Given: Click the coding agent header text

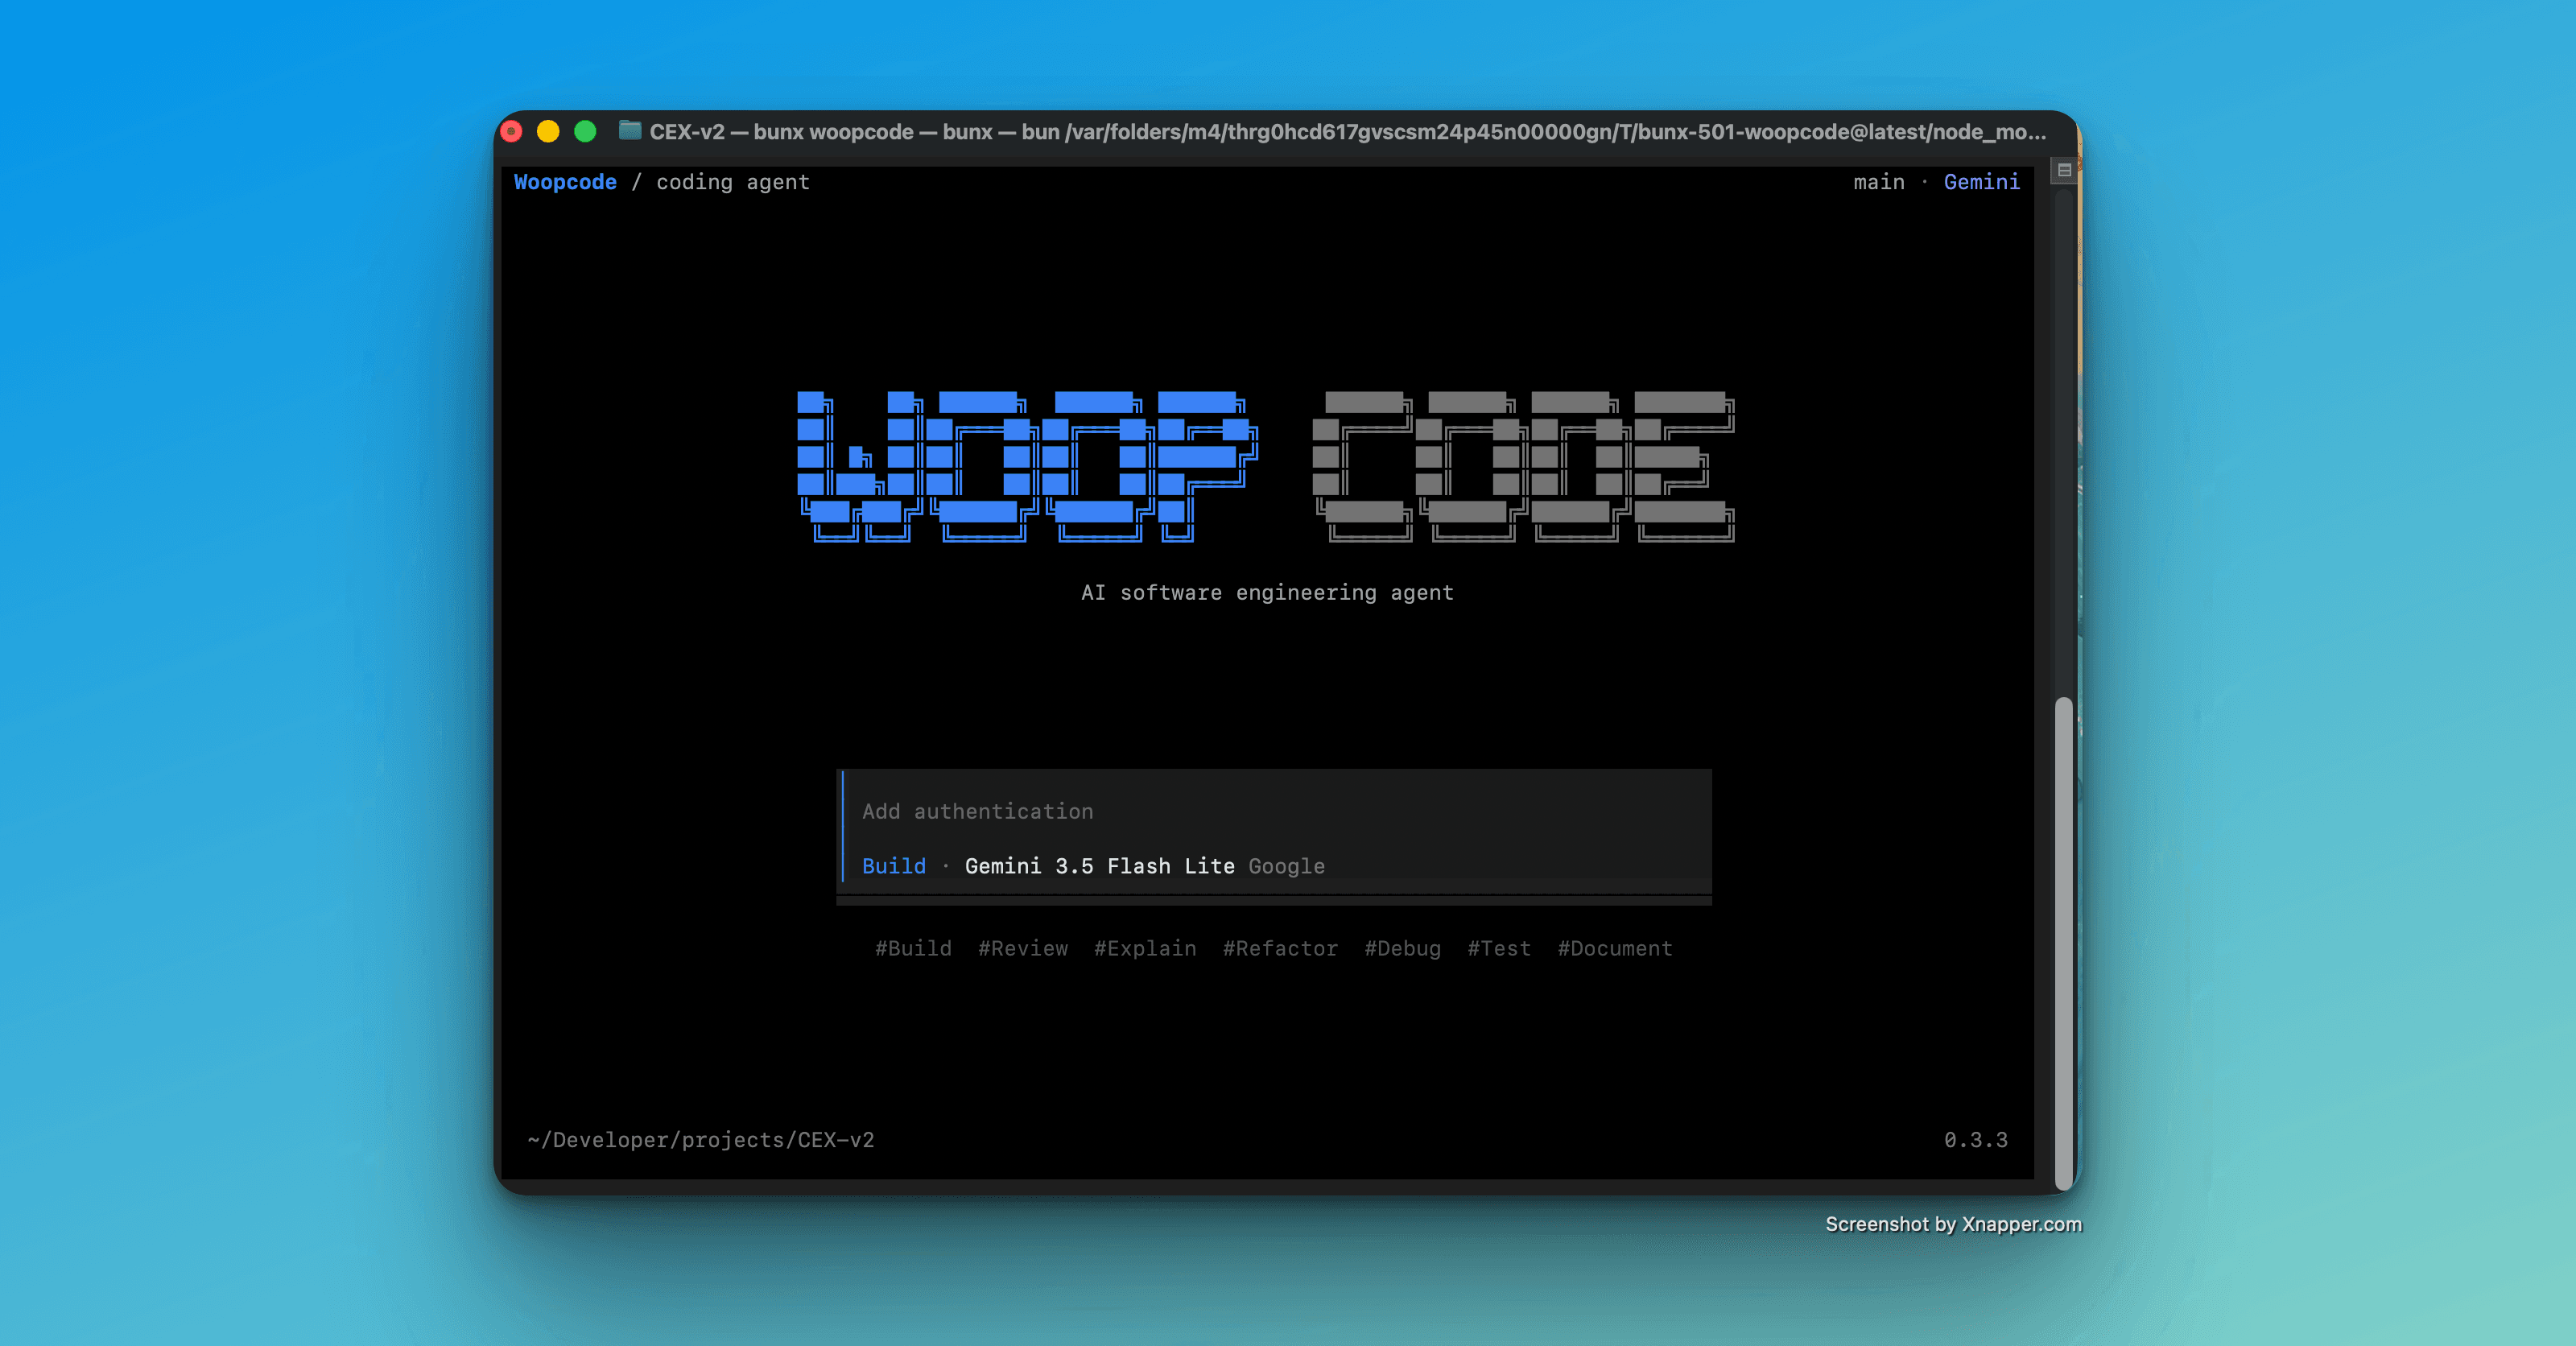Looking at the screenshot, I should point(732,182).
